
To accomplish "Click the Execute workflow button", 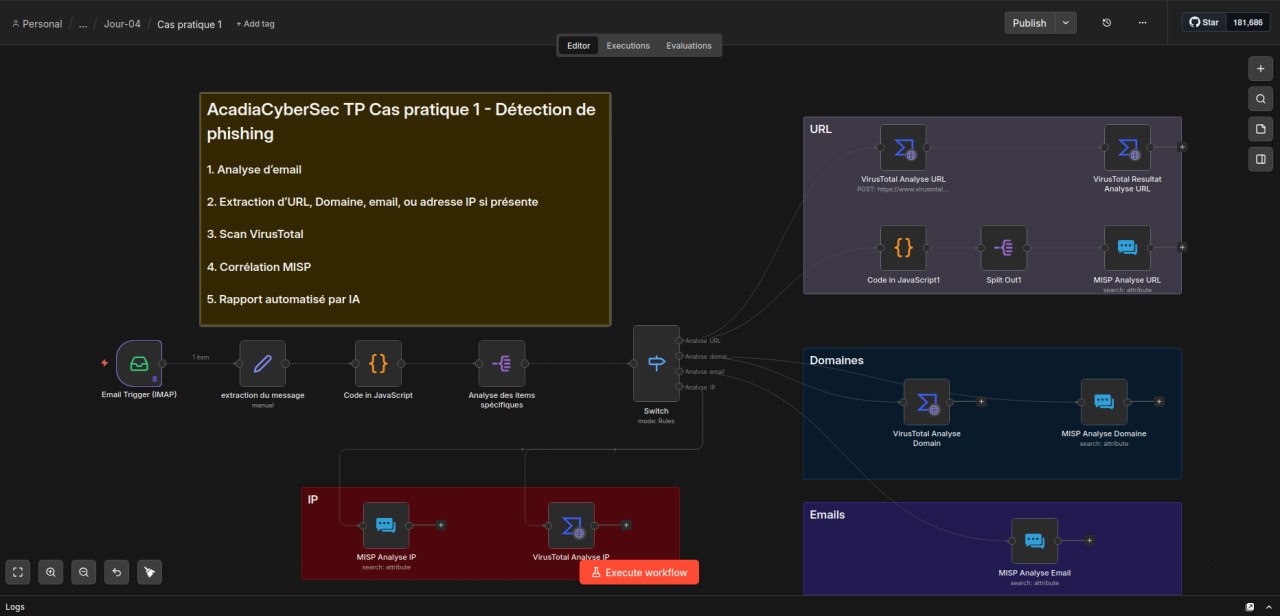I will (639, 572).
